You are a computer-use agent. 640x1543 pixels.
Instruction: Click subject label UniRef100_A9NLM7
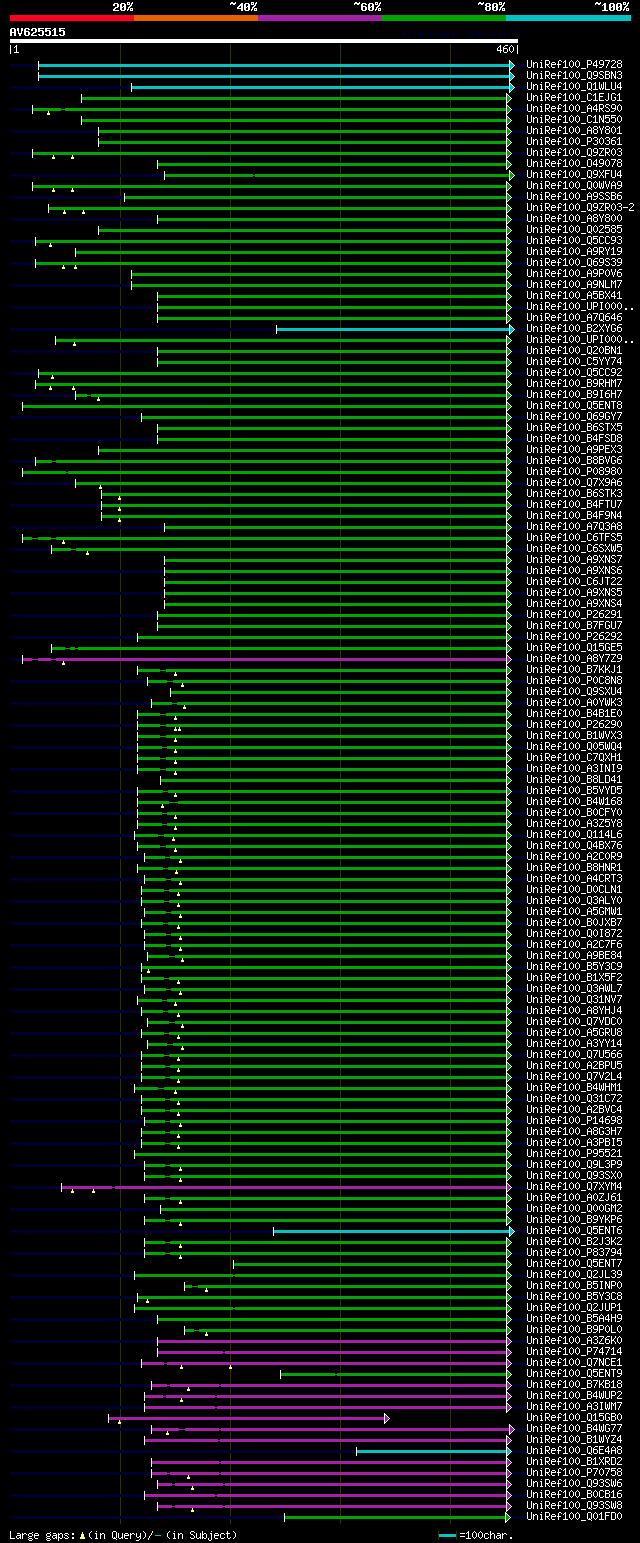pos(574,284)
